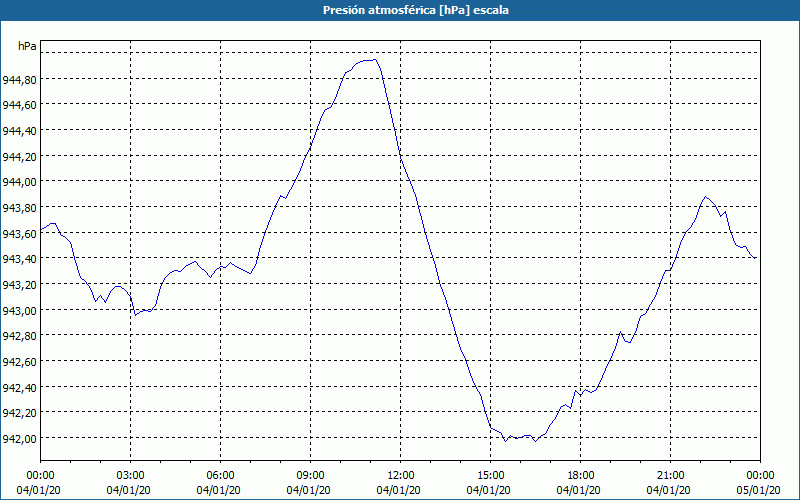This screenshot has width=800, height=500.
Task: Click the 09:00 time label
Action: pyautogui.click(x=310, y=476)
